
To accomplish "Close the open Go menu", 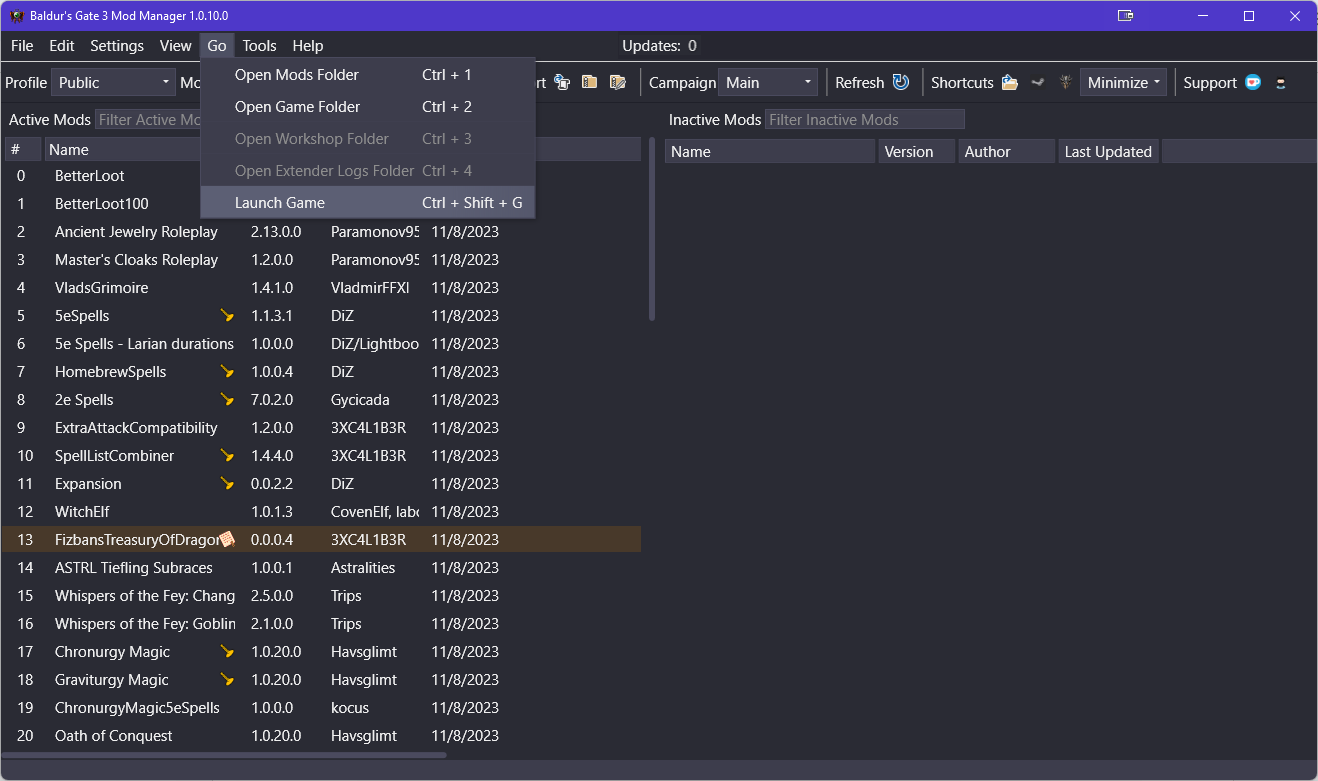I will click(x=217, y=46).
